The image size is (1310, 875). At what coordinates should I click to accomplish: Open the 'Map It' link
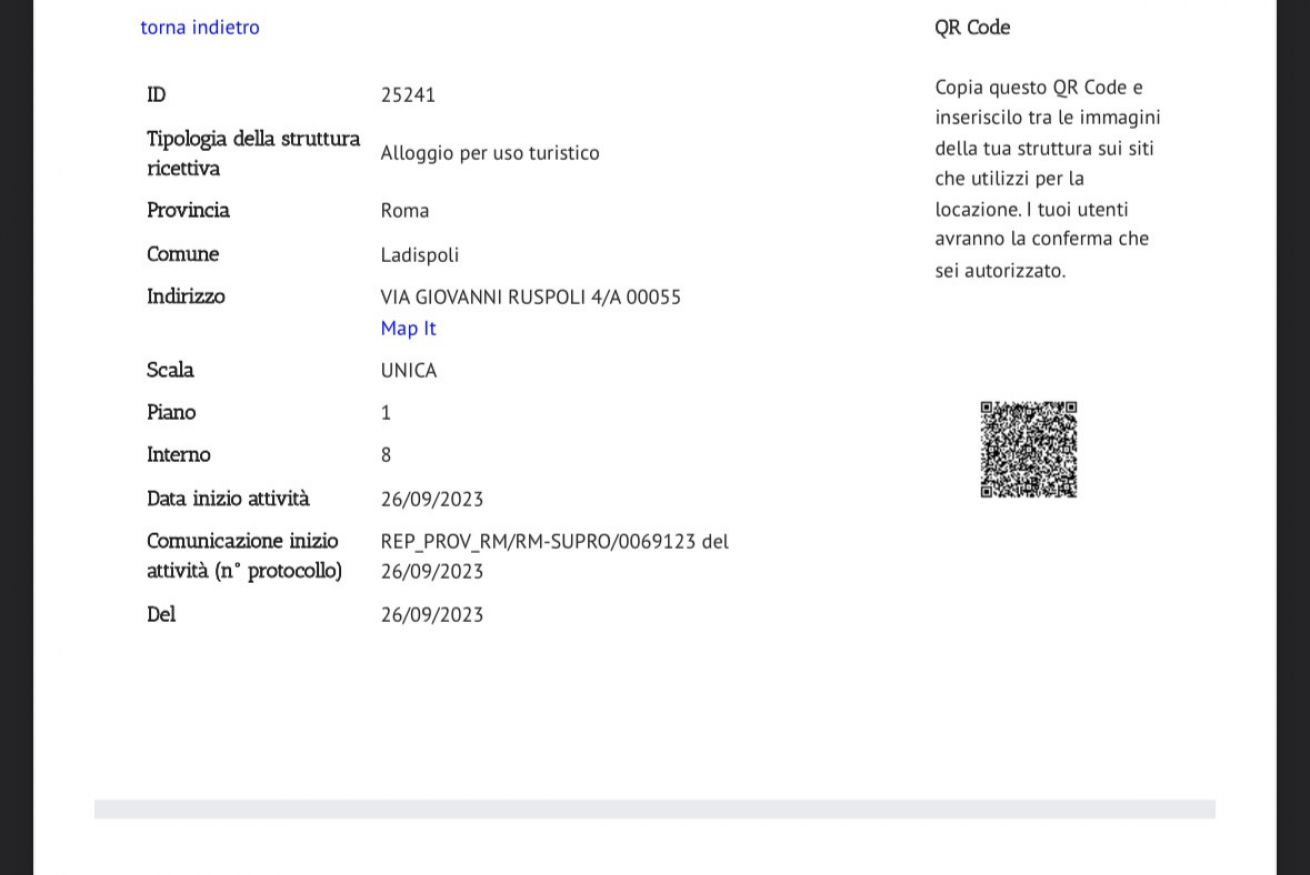tap(408, 328)
